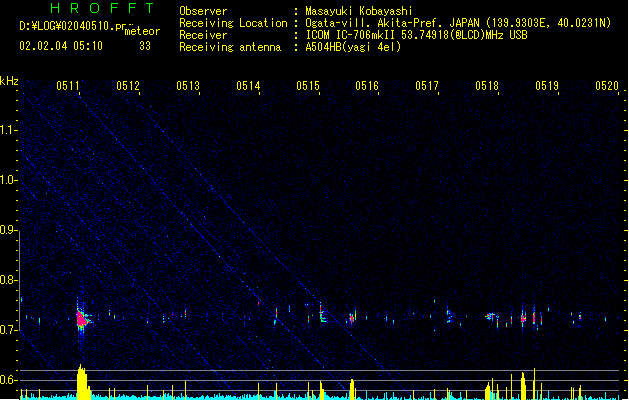Image resolution: width=629 pixels, height=400 pixels.
Task: Click the HROFFT title text
Action: [102, 8]
